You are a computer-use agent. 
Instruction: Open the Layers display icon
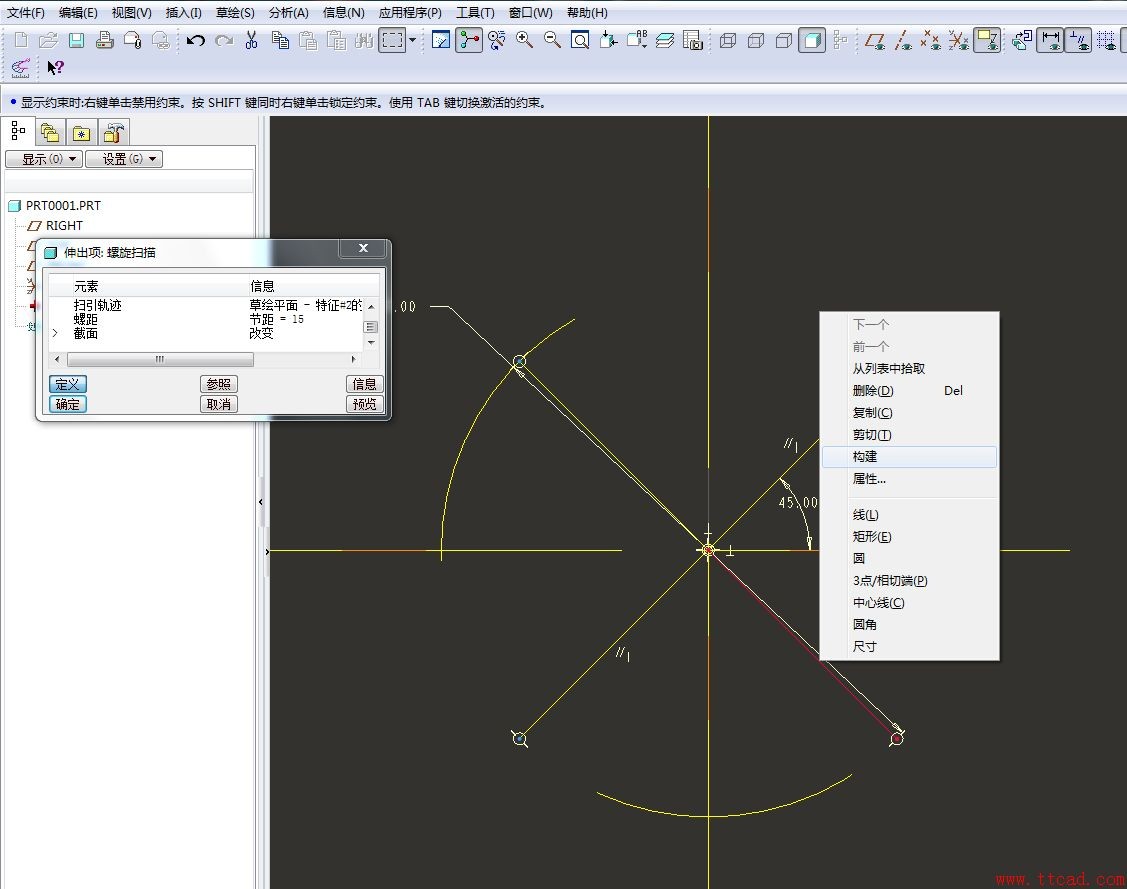(666, 41)
